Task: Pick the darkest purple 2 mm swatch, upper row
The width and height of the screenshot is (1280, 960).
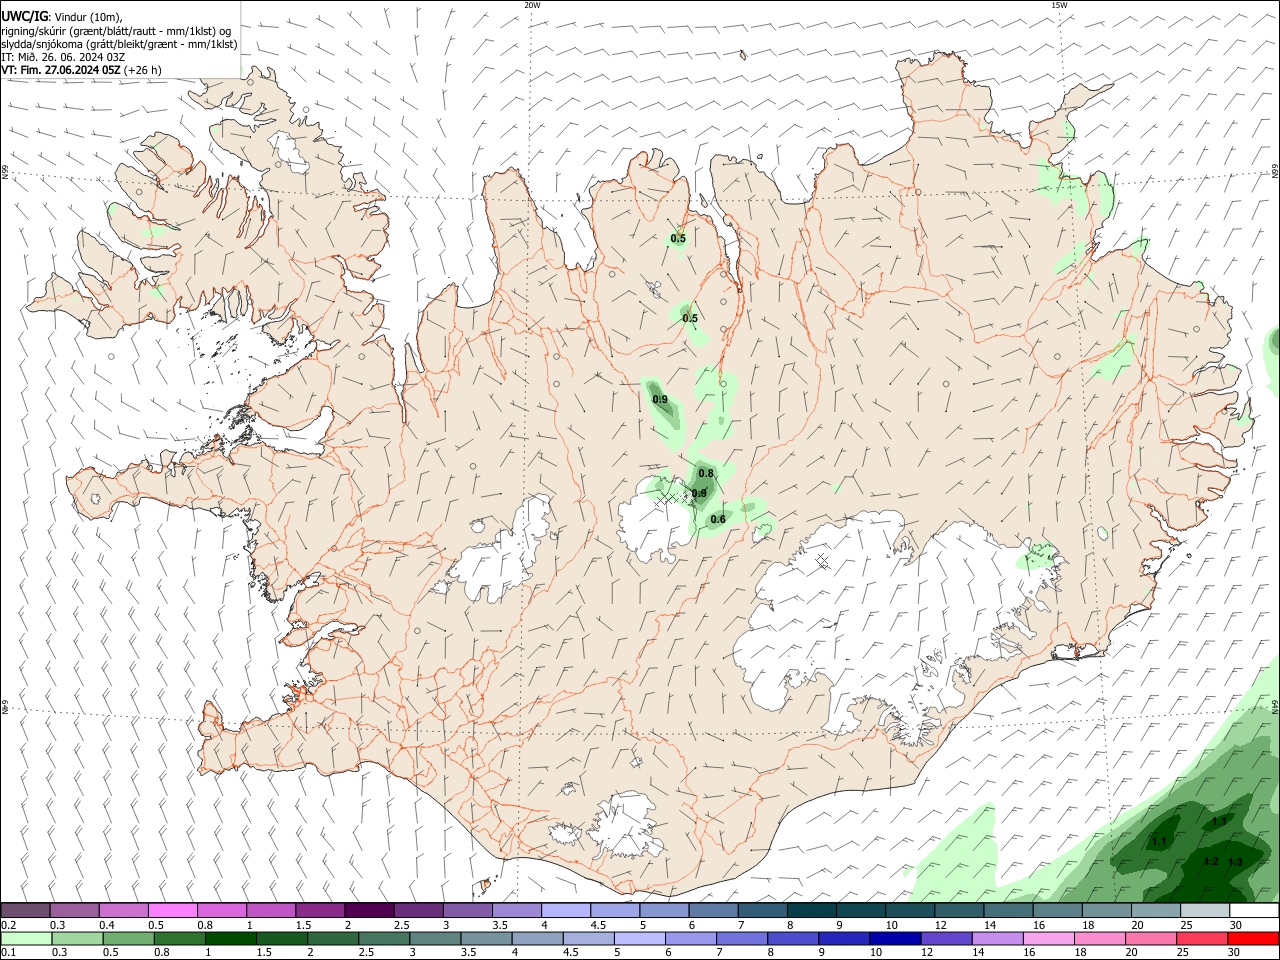Action: click(369, 910)
